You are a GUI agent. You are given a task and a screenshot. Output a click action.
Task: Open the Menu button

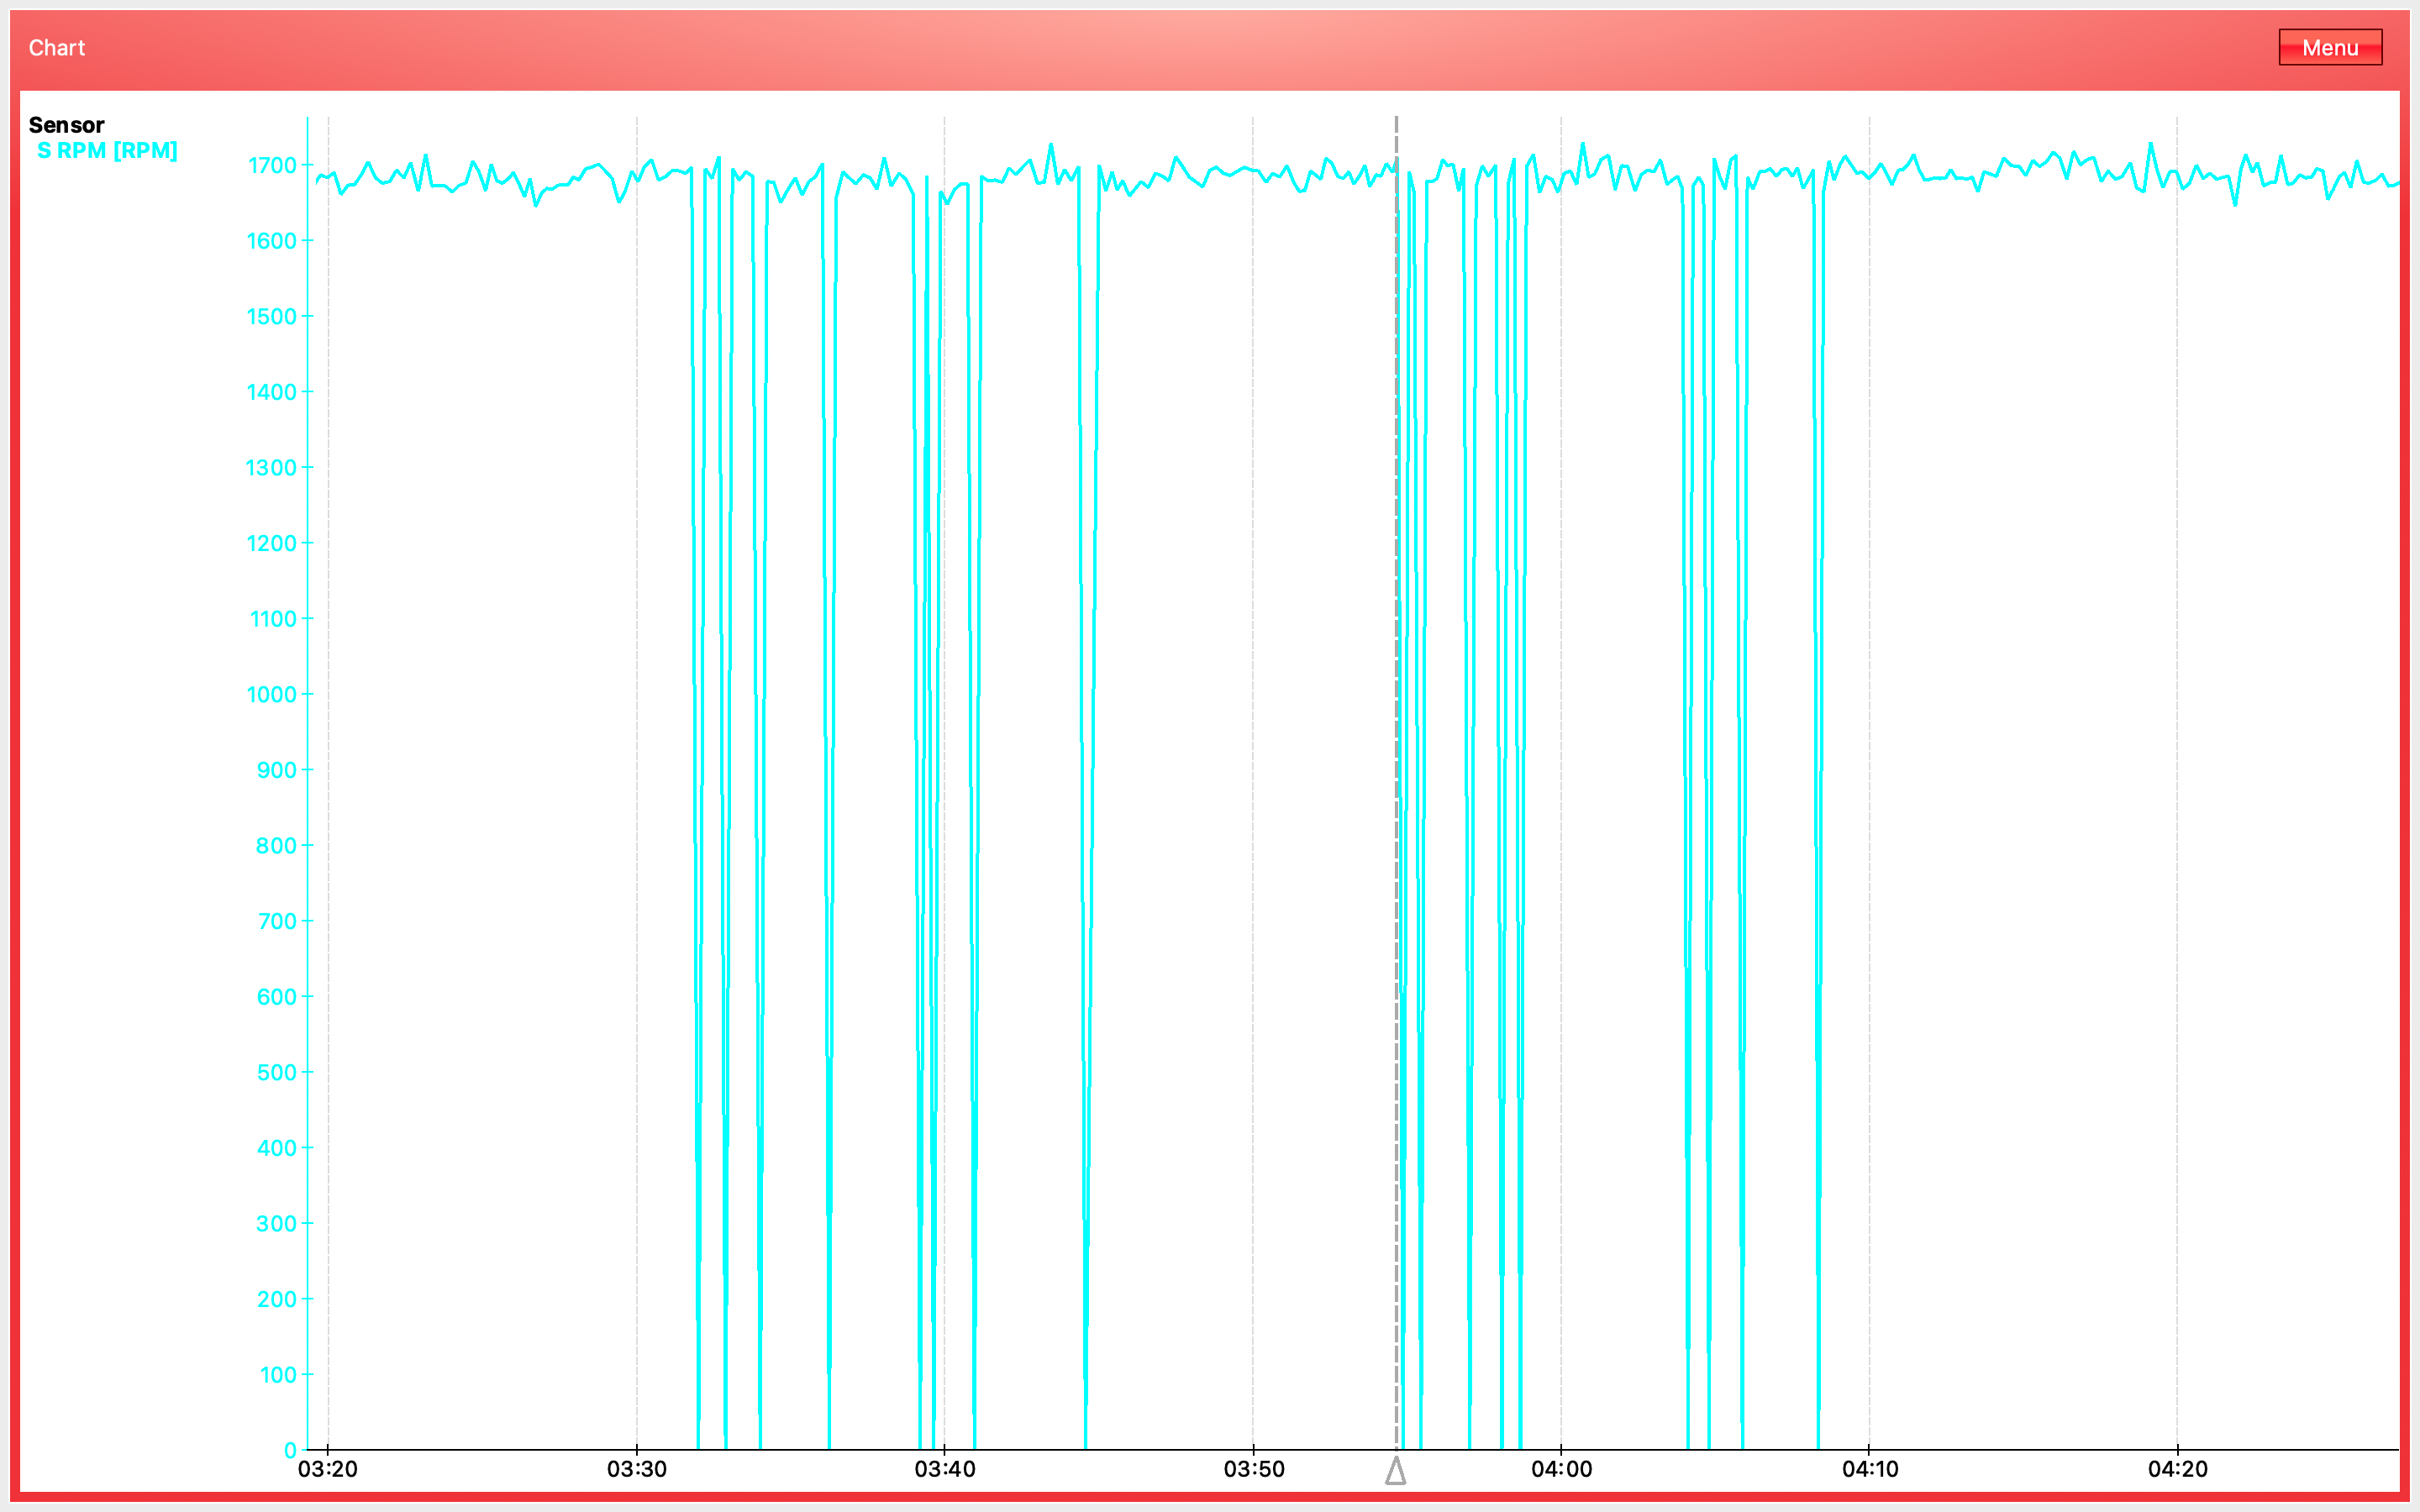2329,47
